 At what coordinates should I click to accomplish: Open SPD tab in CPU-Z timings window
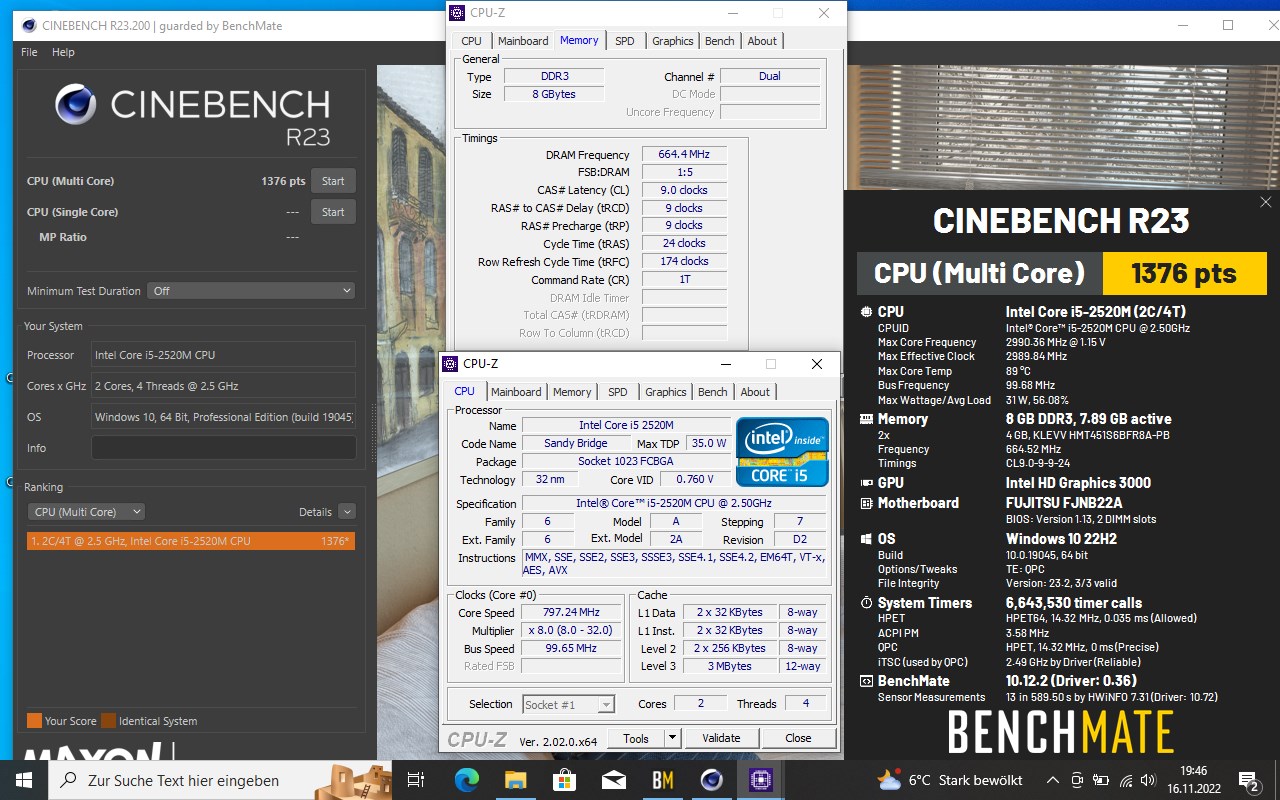click(624, 41)
